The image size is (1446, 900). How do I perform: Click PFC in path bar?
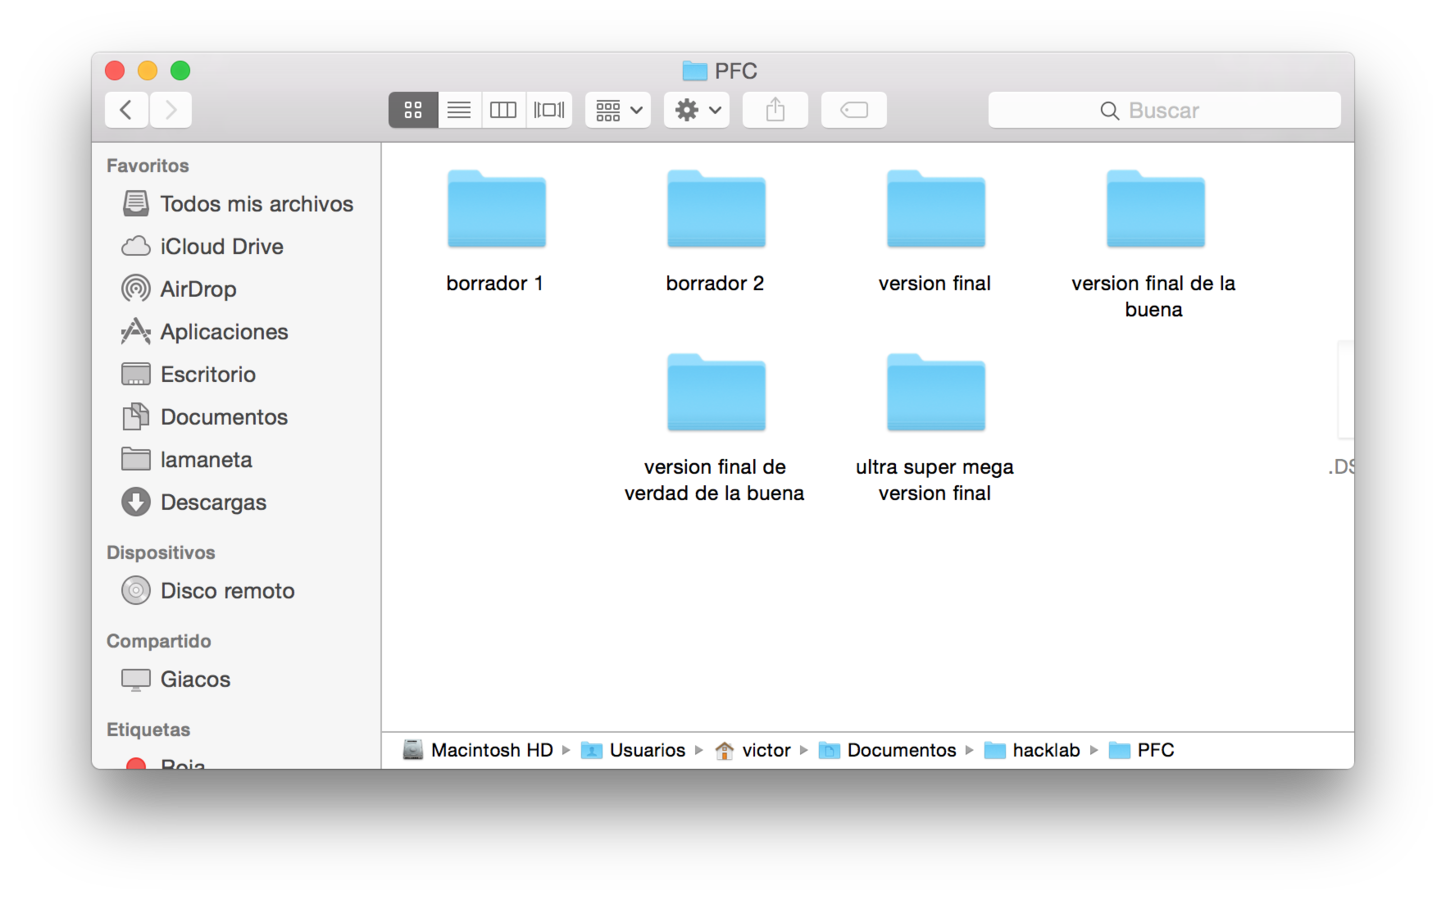click(1142, 750)
